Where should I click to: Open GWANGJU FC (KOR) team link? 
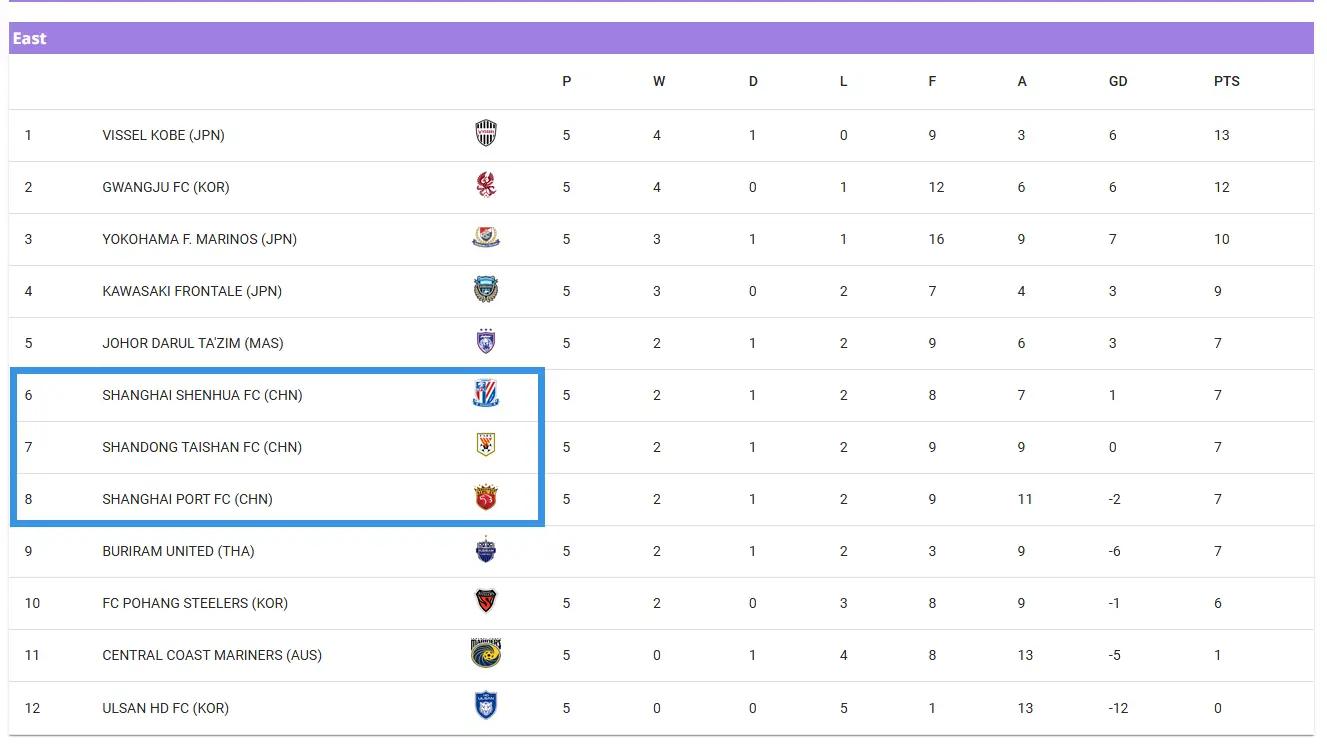click(x=166, y=187)
